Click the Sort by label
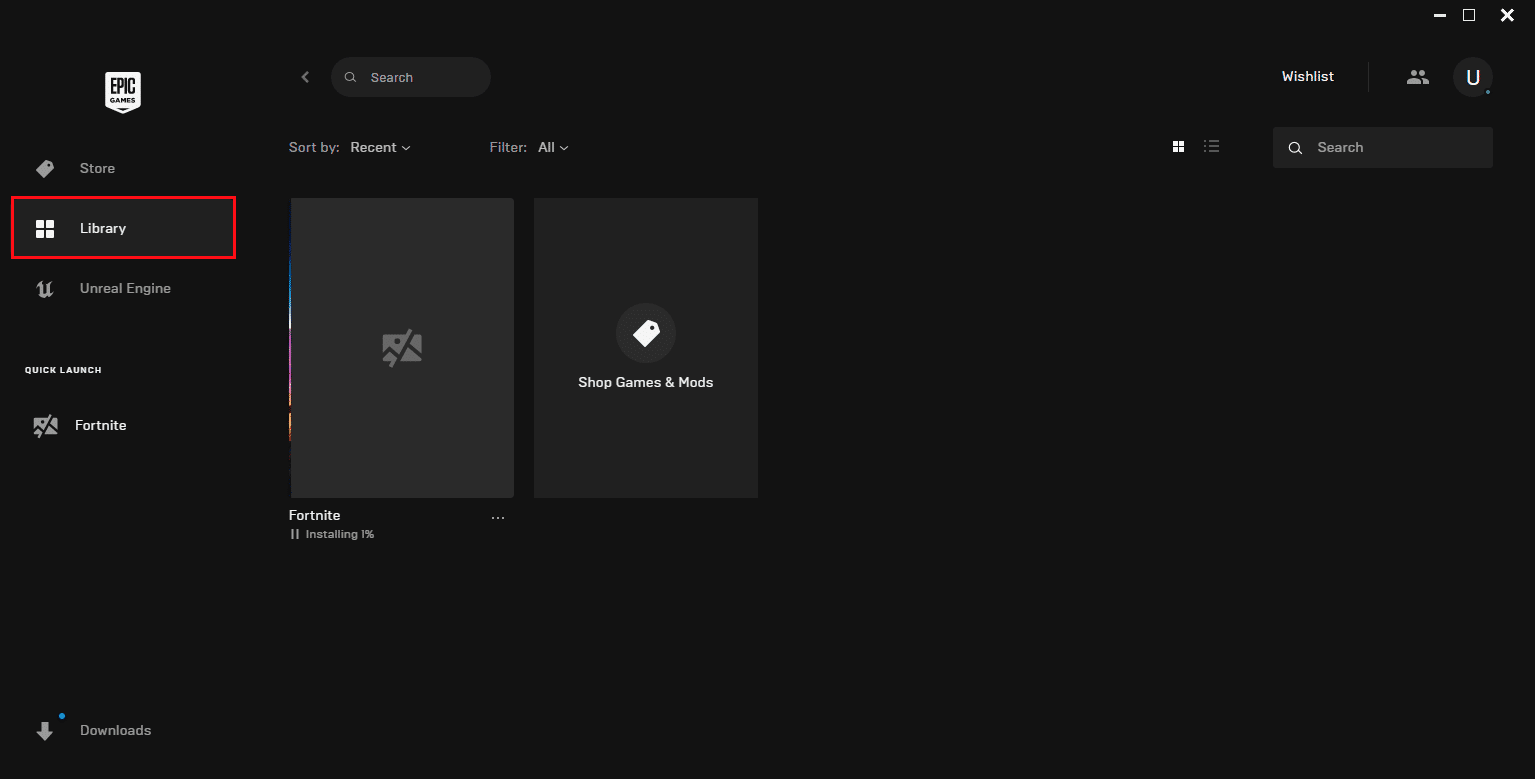The image size is (1535, 779). coord(314,147)
